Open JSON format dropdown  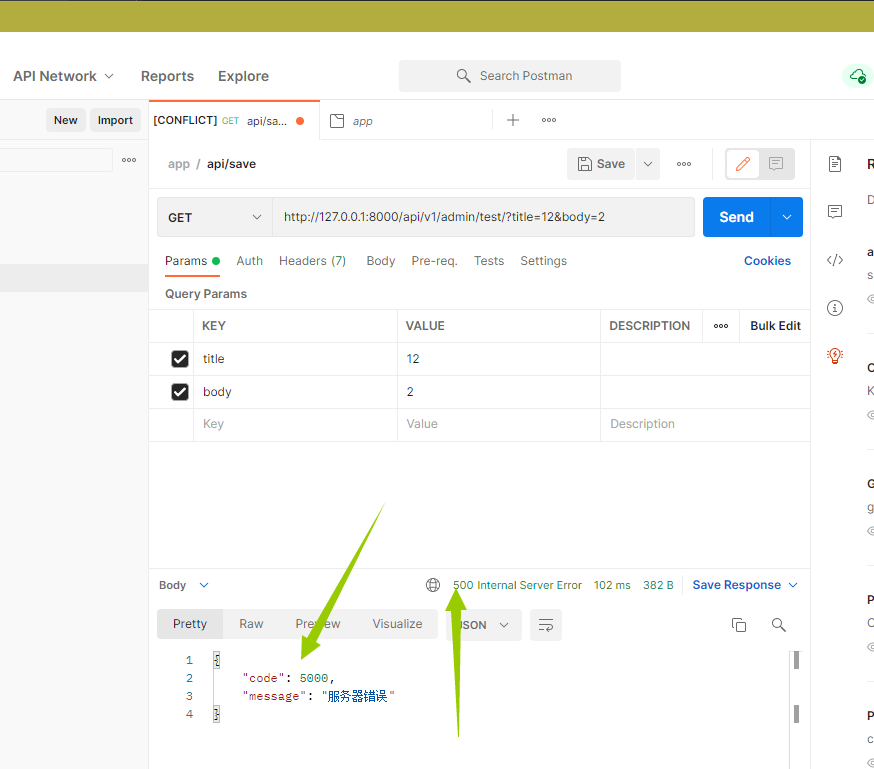click(x=484, y=625)
